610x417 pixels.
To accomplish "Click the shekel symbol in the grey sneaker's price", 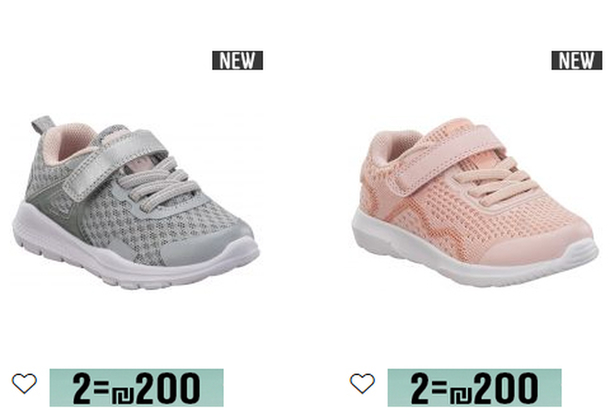I will tap(123, 394).
